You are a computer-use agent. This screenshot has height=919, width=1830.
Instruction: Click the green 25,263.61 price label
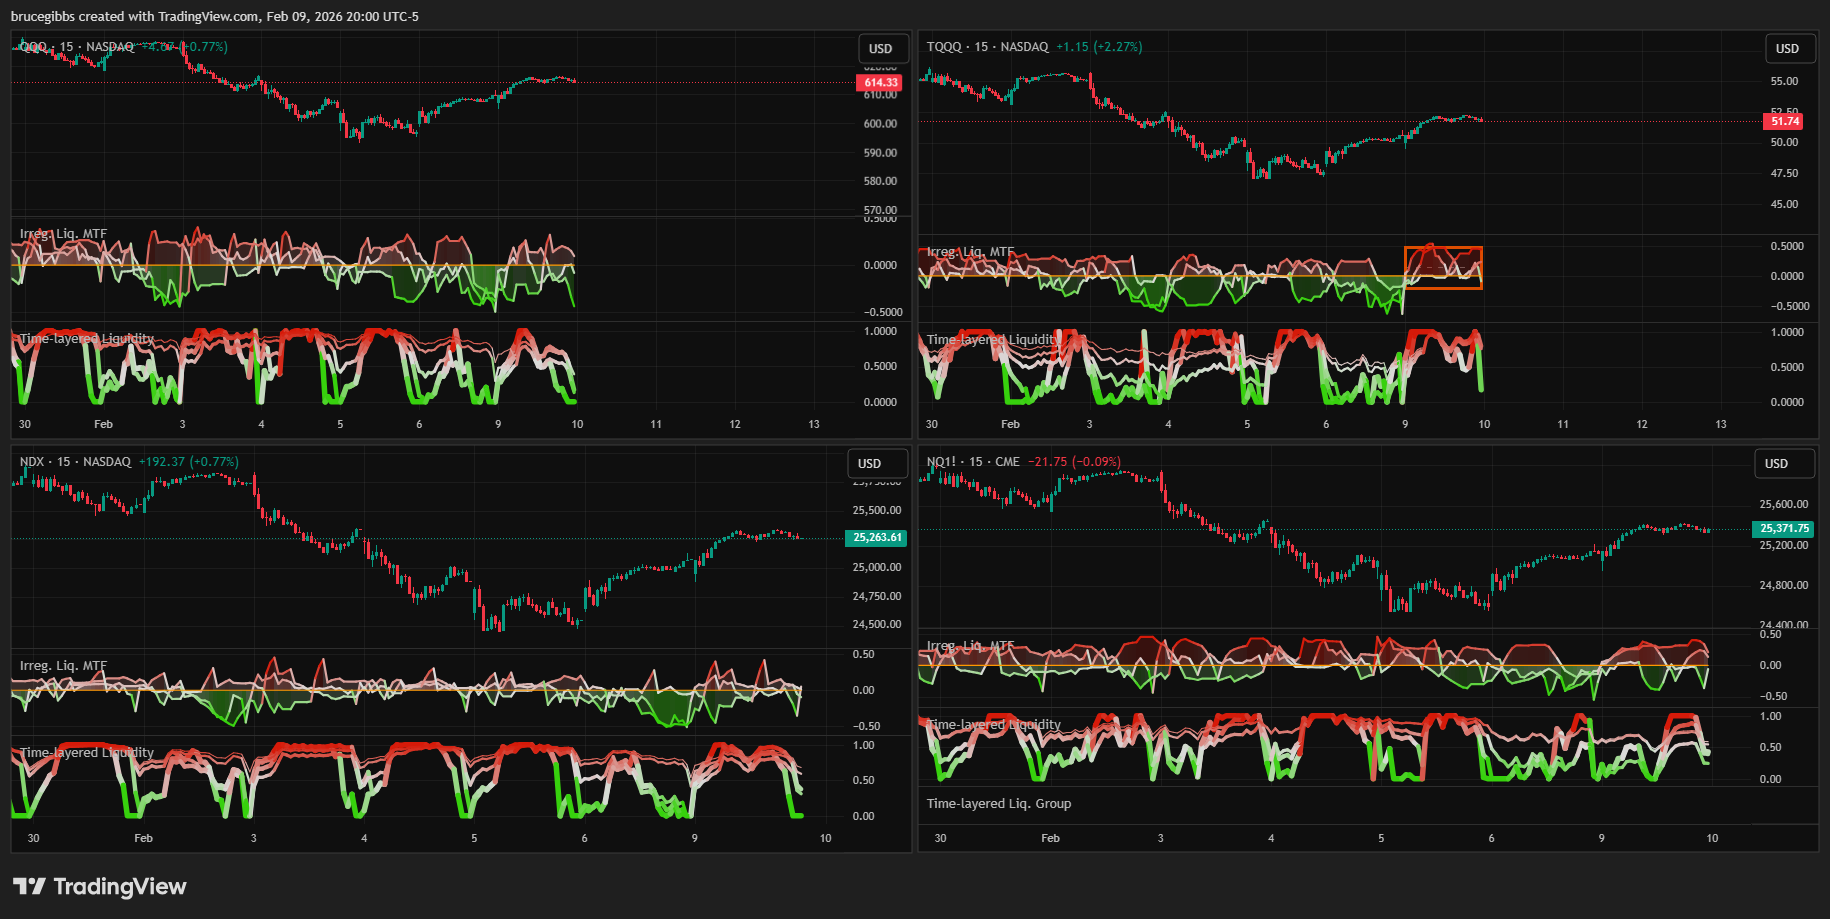click(876, 538)
